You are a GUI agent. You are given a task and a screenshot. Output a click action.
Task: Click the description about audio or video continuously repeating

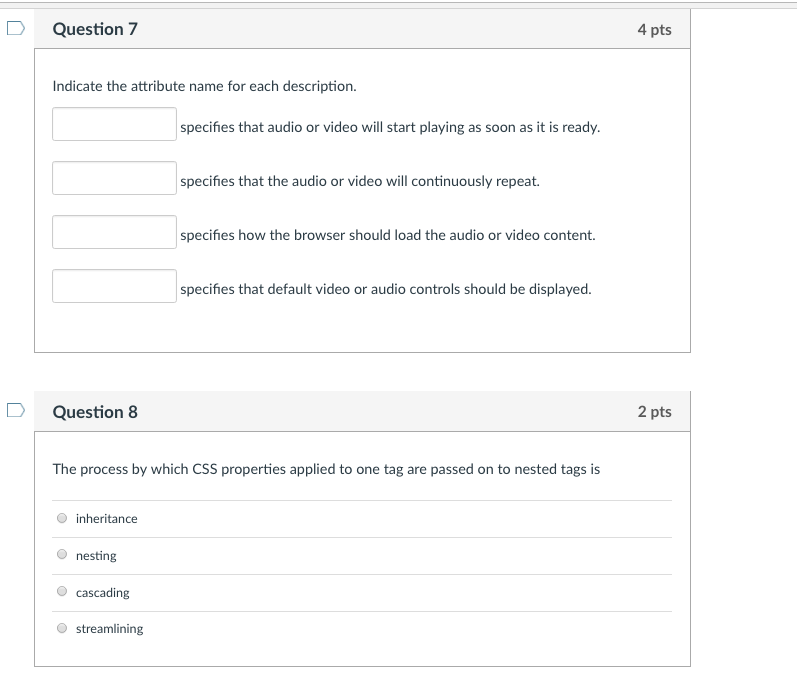[x=360, y=181]
